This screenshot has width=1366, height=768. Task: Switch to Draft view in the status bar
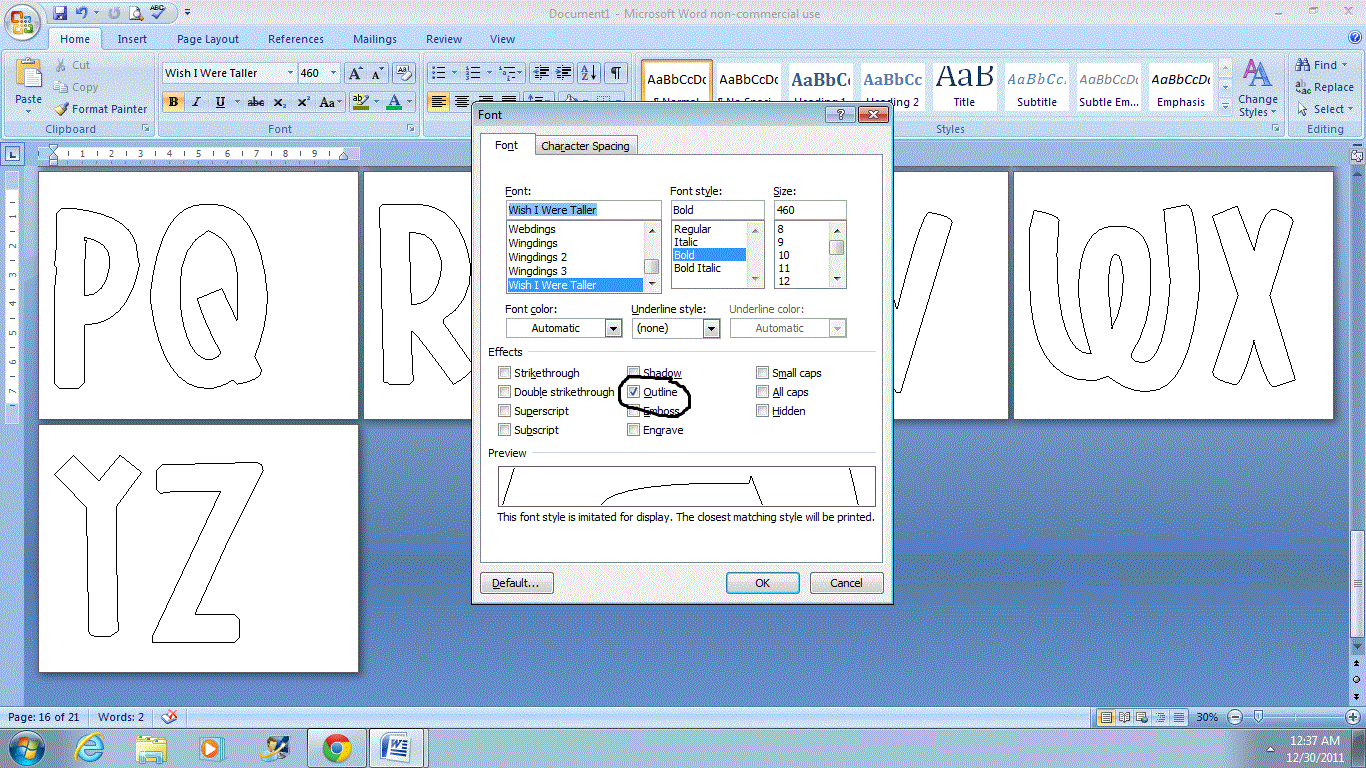(x=1179, y=717)
